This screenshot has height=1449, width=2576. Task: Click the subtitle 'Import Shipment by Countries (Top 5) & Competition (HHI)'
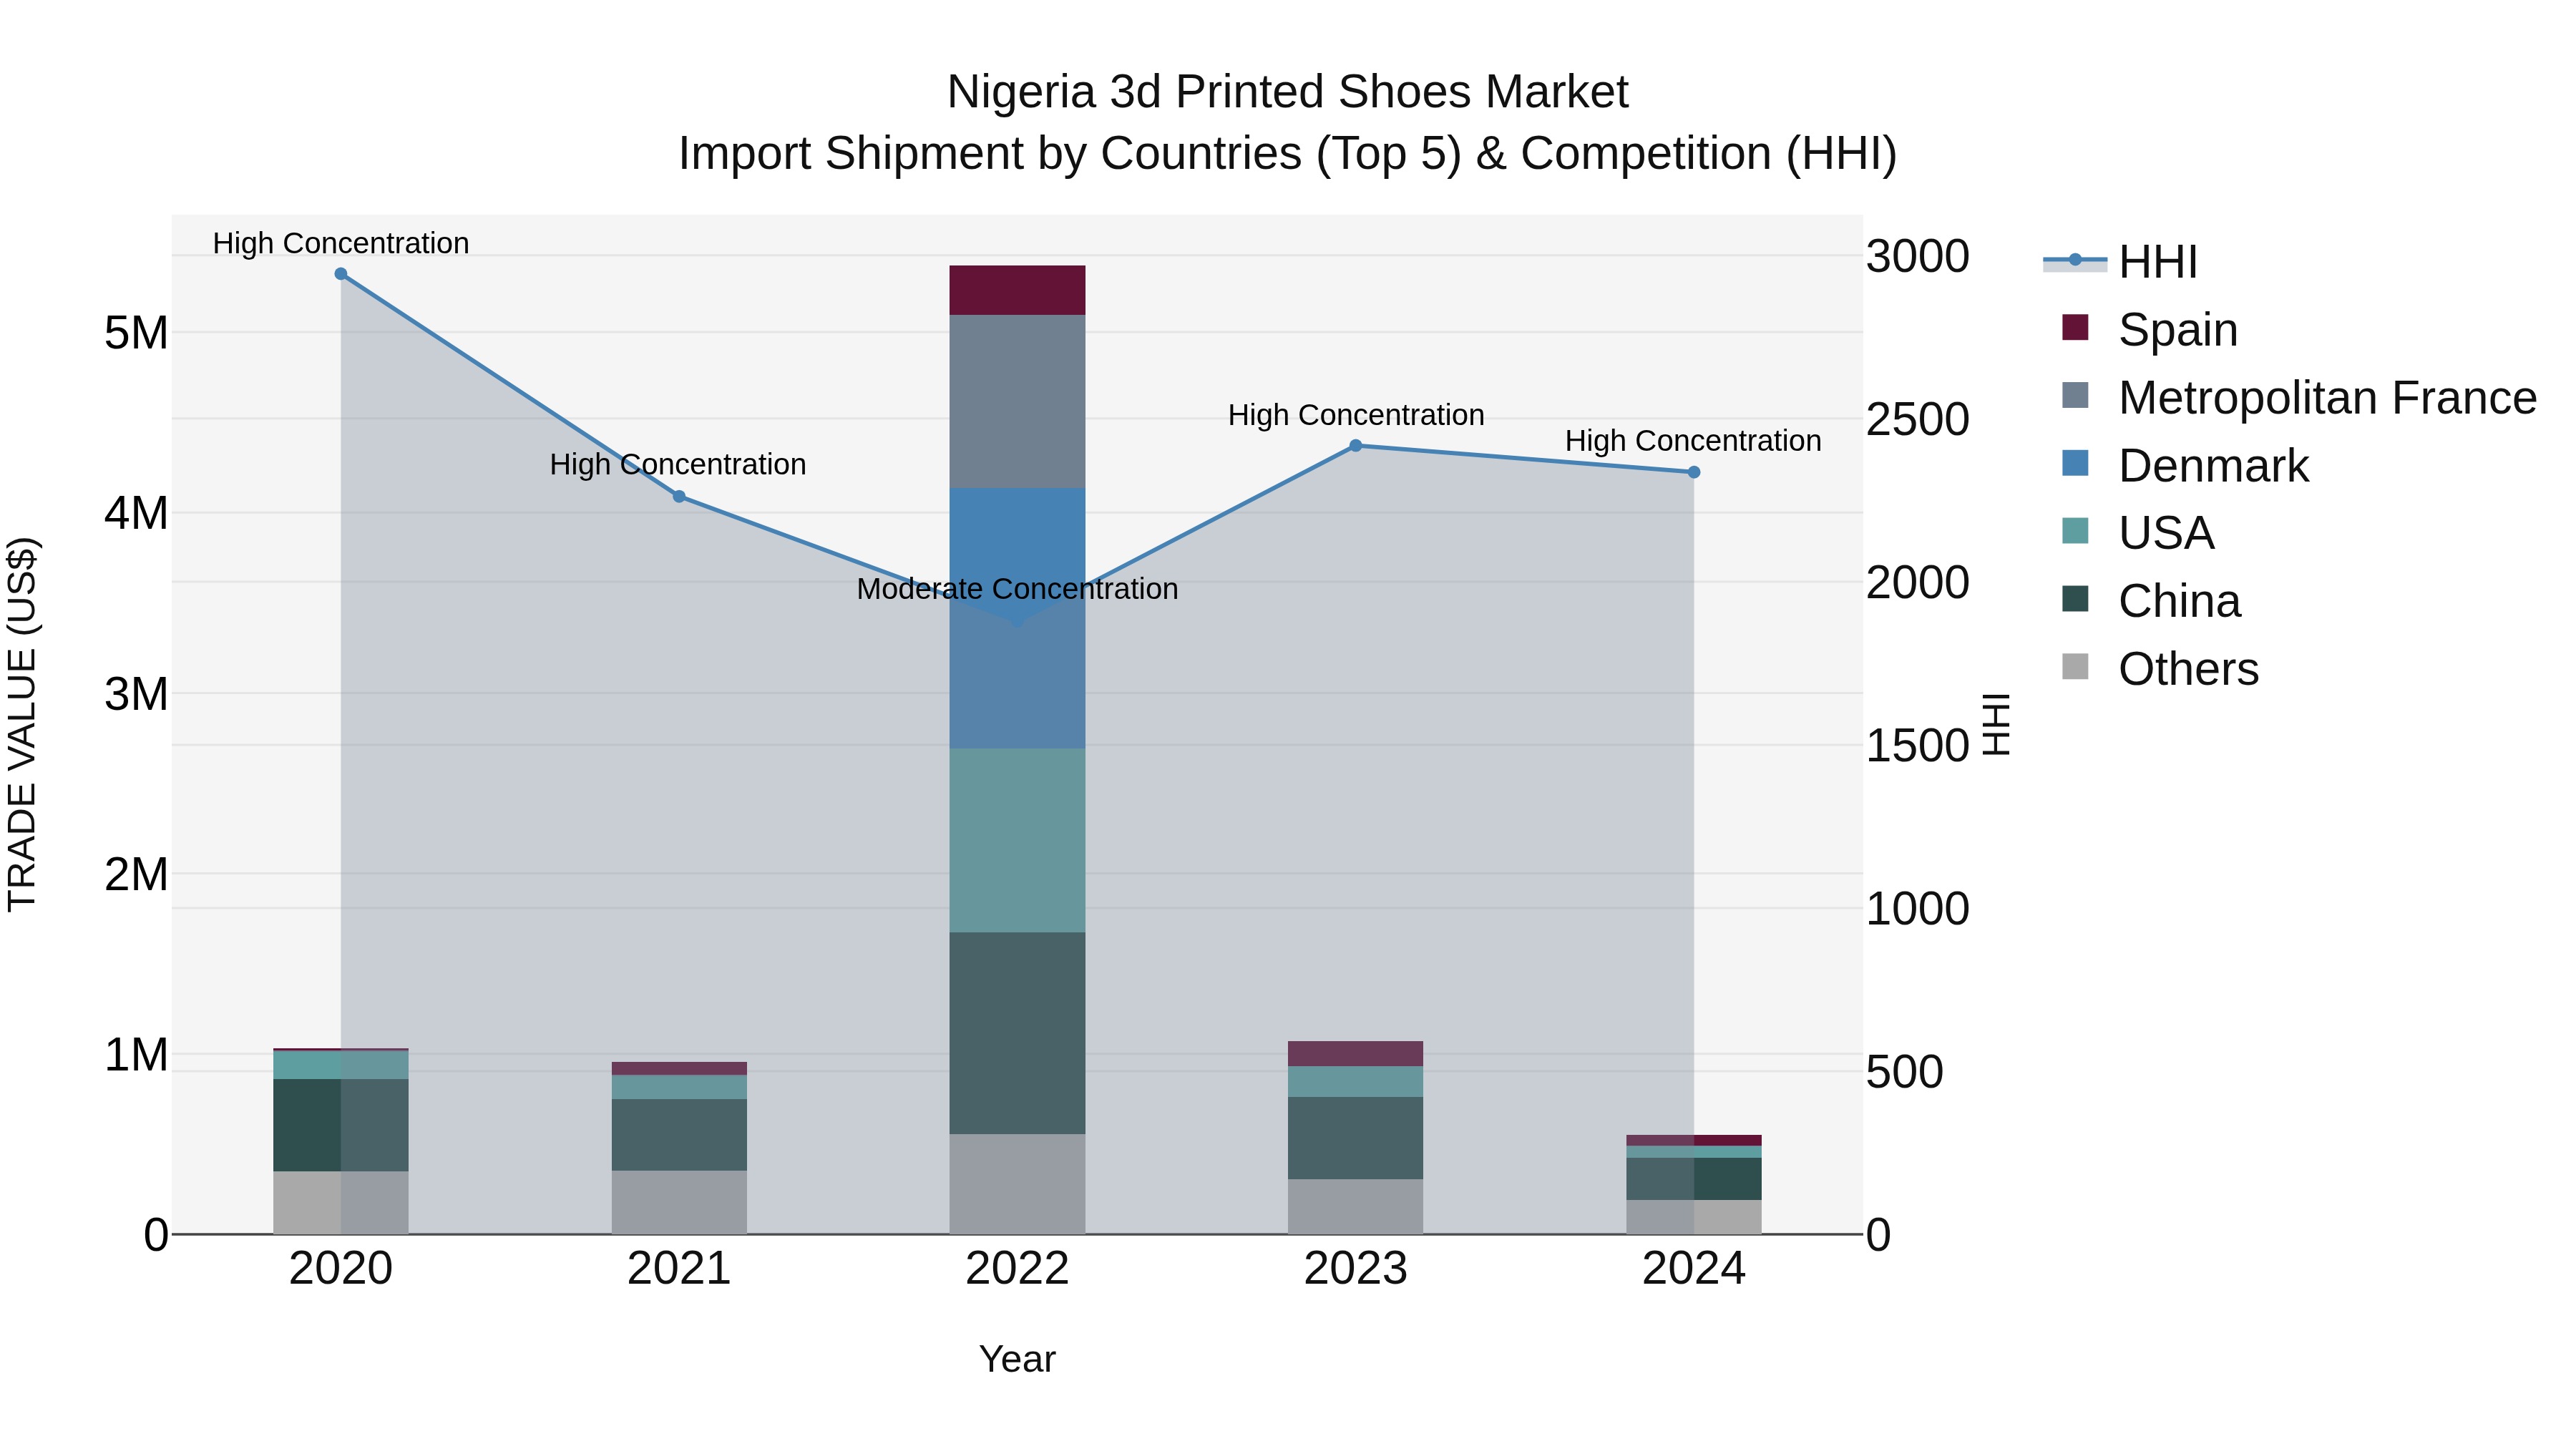(x=1288, y=154)
